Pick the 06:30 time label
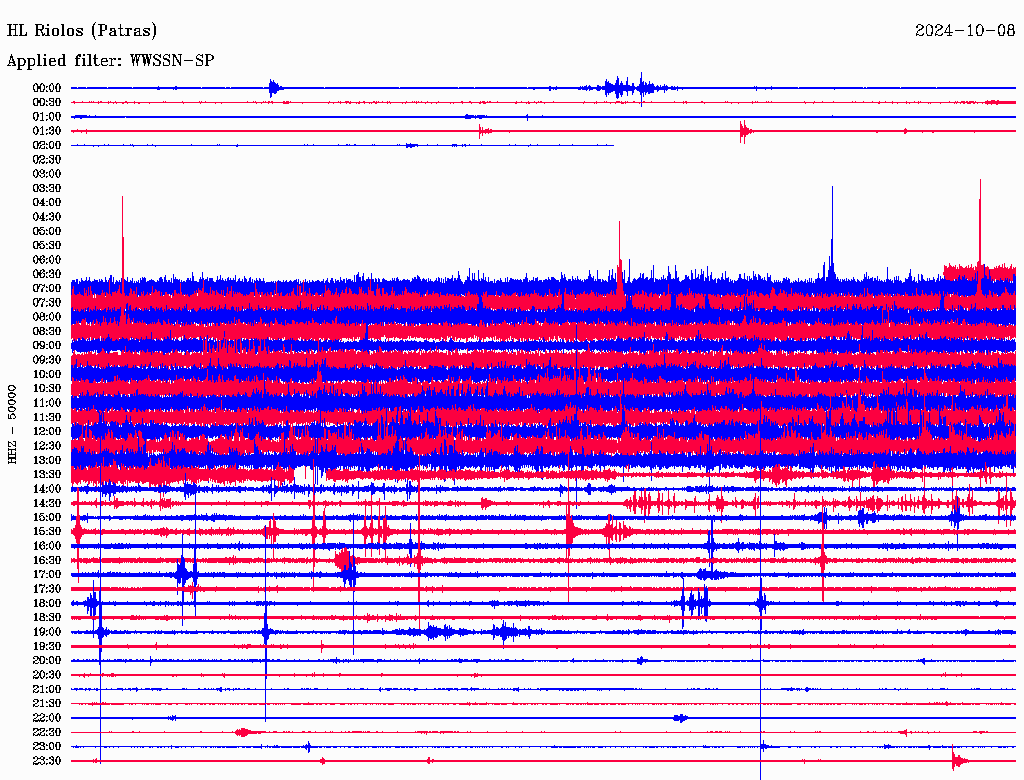This screenshot has width=1024, height=780. 47,274
